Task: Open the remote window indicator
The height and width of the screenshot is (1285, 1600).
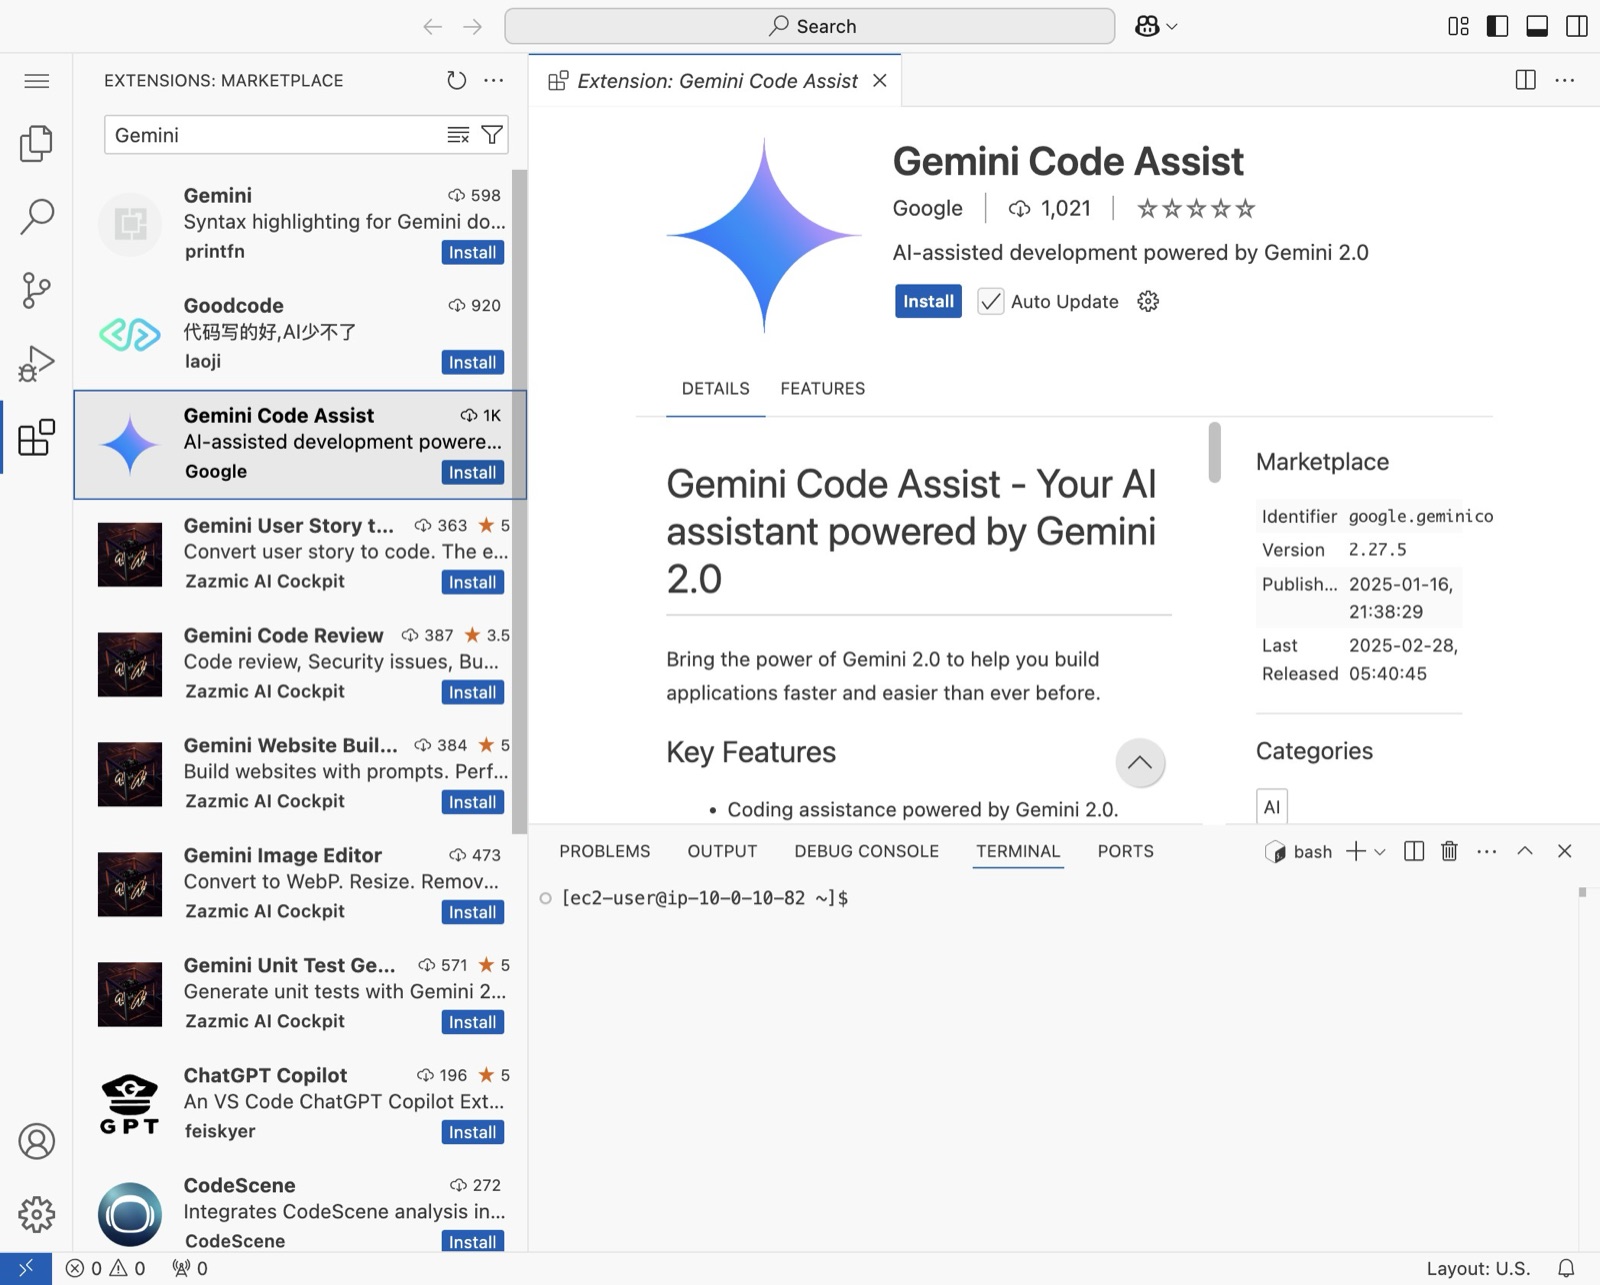Action: pos(26,1268)
